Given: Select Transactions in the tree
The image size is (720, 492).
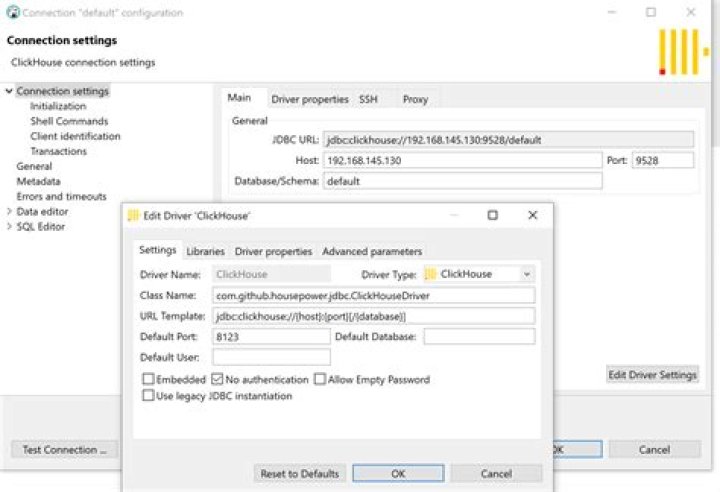Looking at the screenshot, I should coord(58,151).
